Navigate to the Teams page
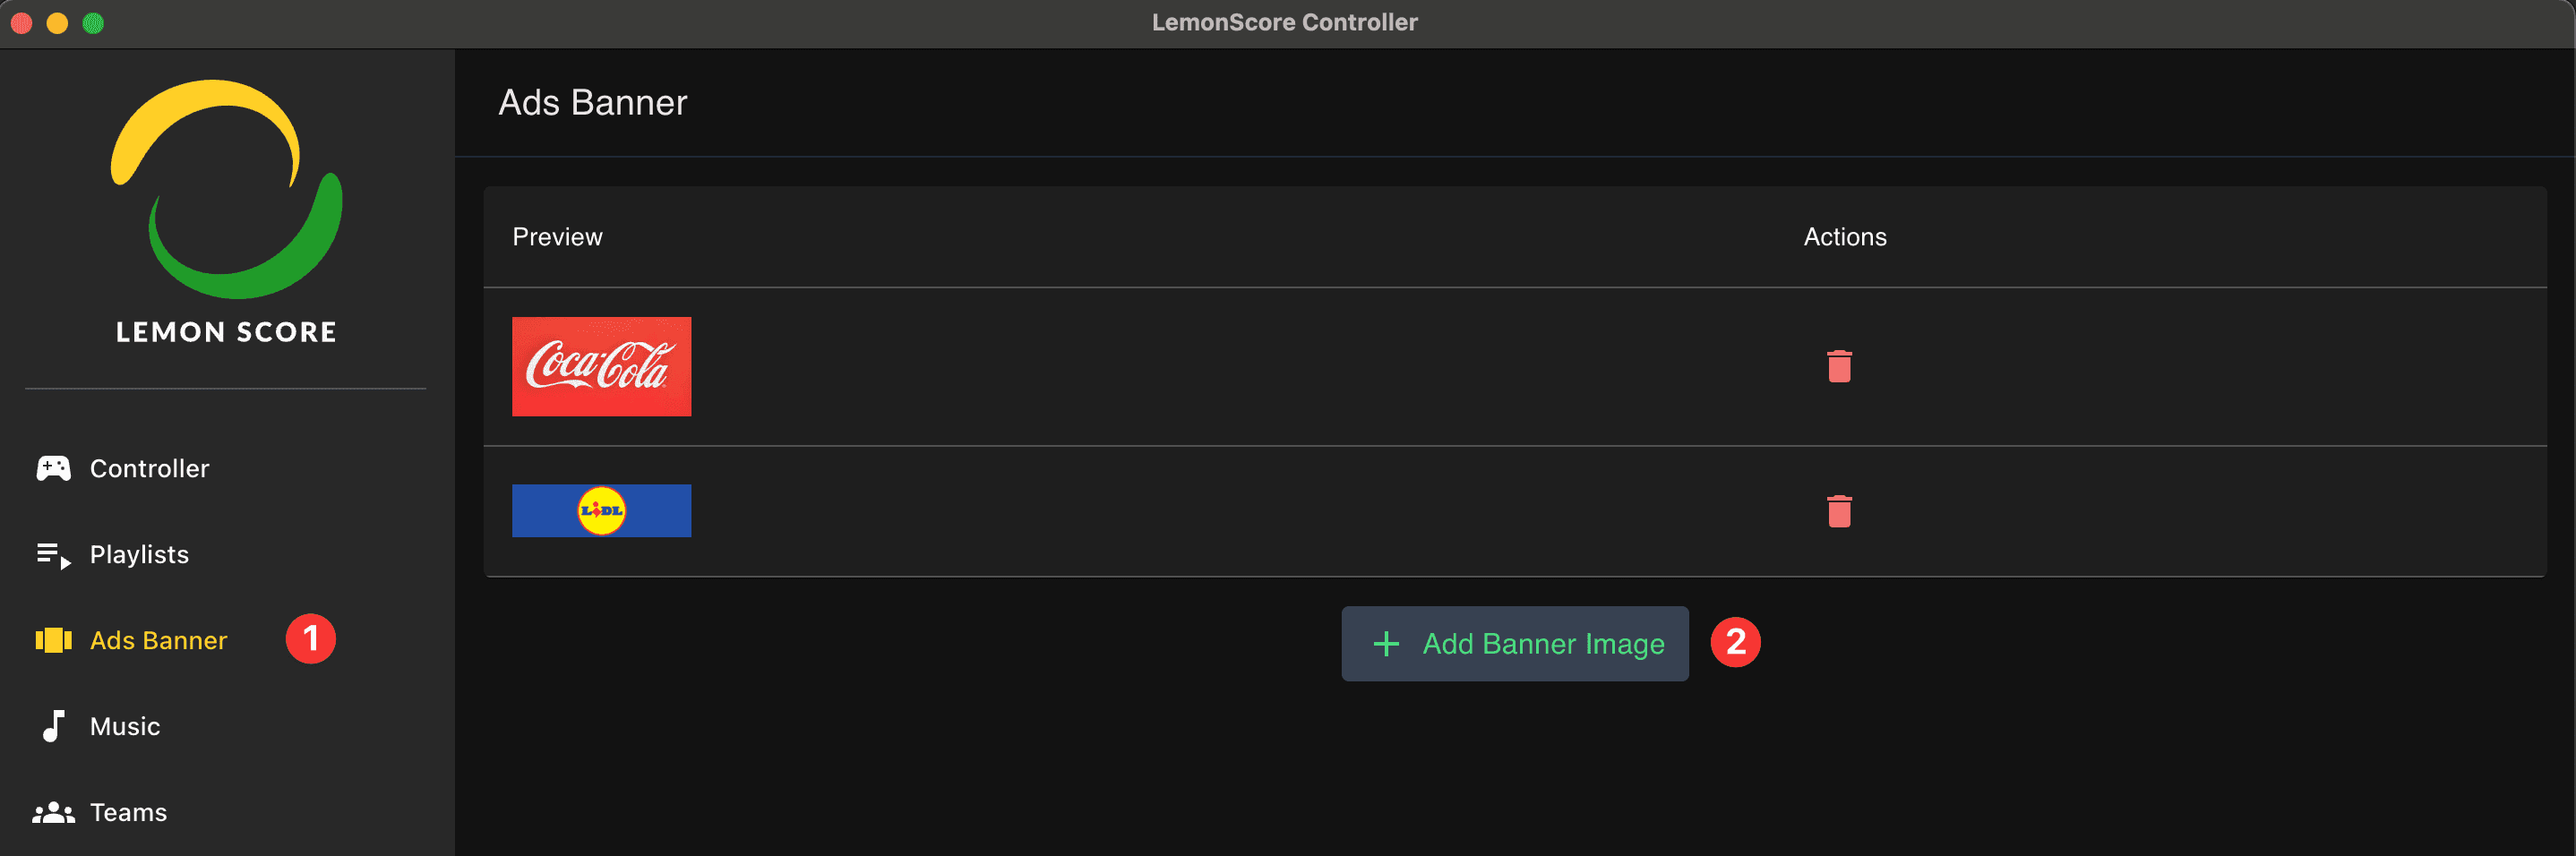2576x856 pixels. [128, 812]
